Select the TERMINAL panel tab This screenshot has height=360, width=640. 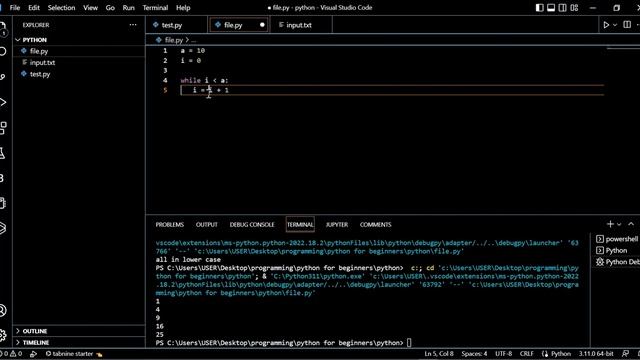click(300, 224)
